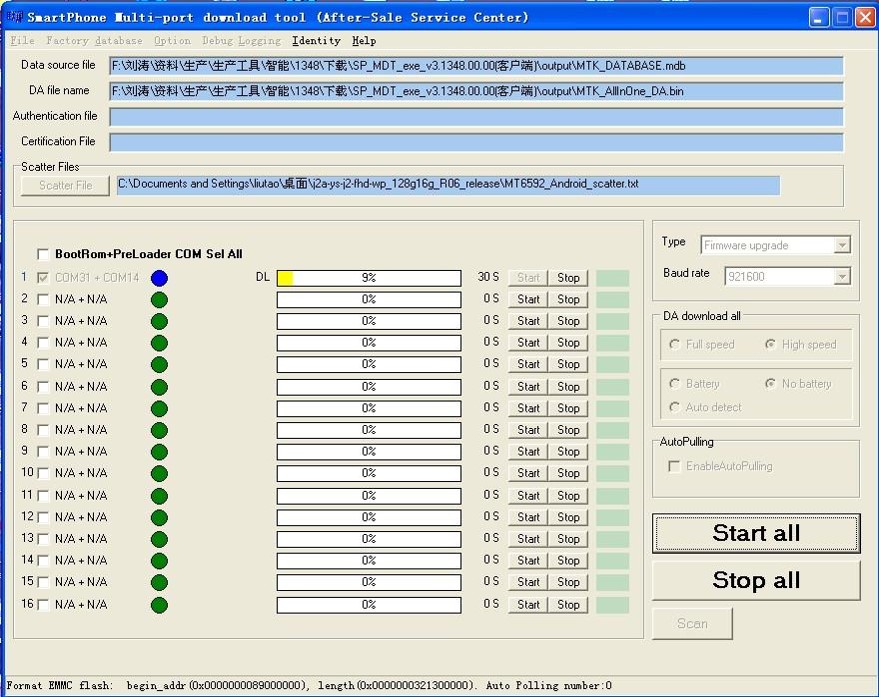The width and height of the screenshot is (879, 697).
Task: Click the Format EMMC flash status bar text
Action: 308,685
